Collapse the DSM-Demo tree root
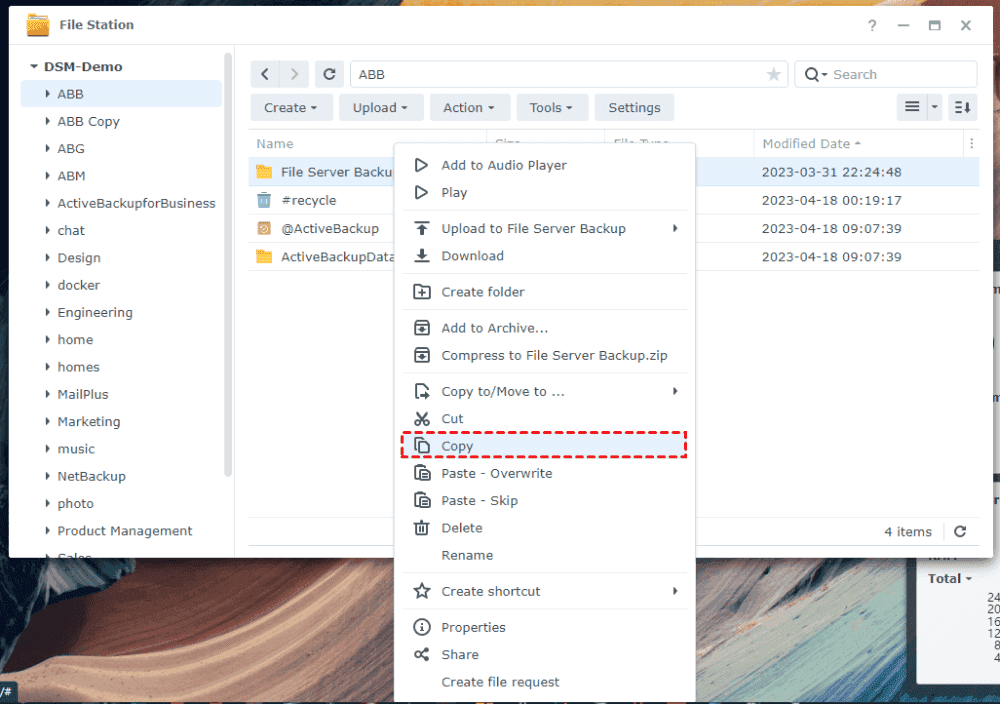 (x=34, y=66)
